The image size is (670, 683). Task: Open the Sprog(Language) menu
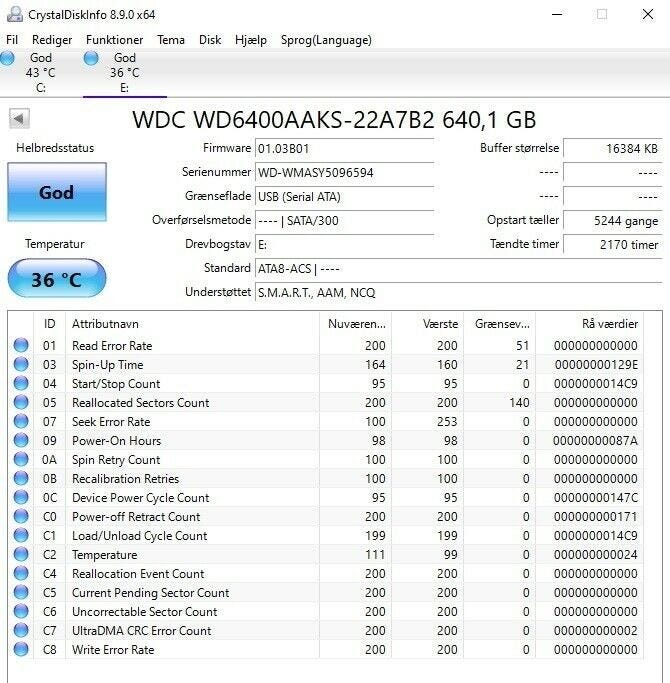click(326, 40)
